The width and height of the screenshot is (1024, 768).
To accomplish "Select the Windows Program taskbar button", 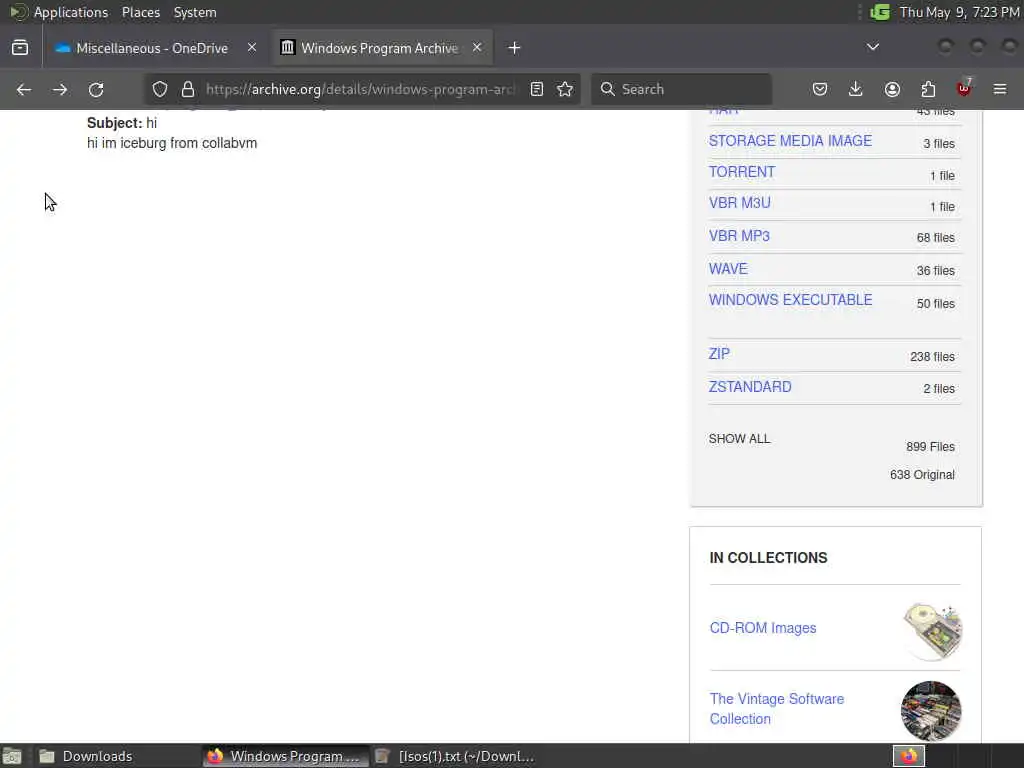I will (x=285, y=756).
